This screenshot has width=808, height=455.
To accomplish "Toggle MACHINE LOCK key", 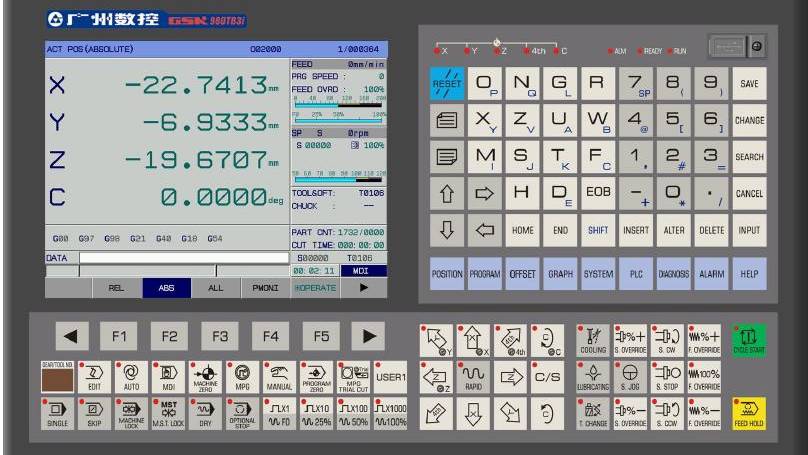I will [x=131, y=414].
